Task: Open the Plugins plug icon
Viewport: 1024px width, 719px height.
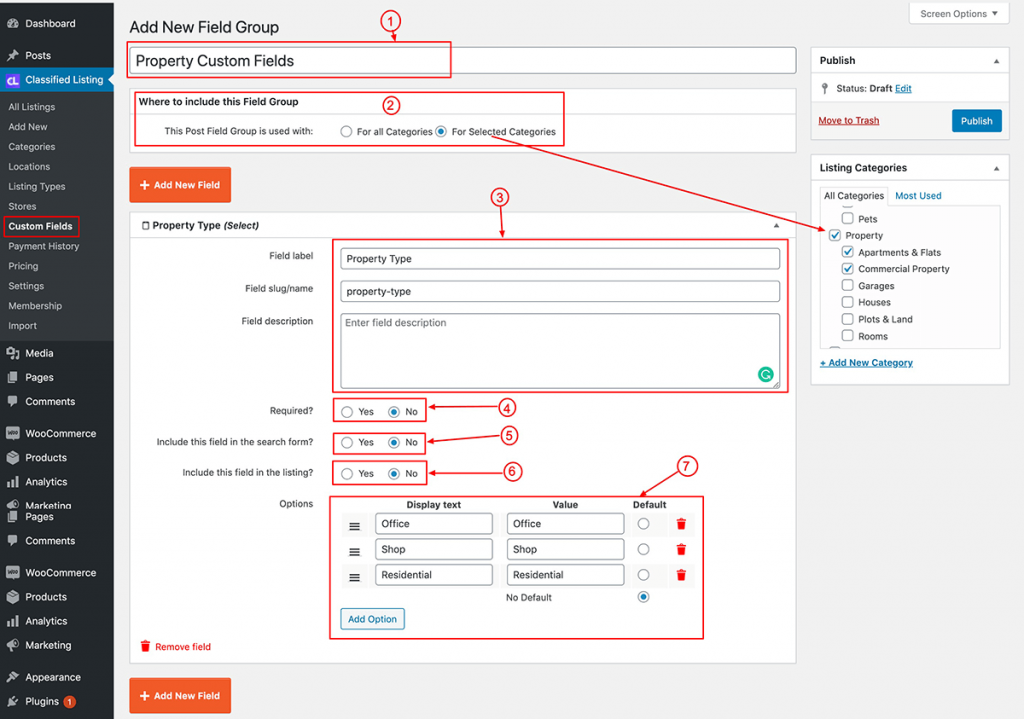Action: coord(12,701)
